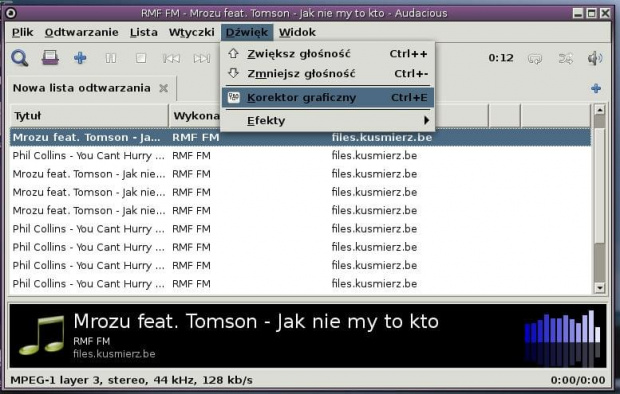Toggle repeat mode
The height and width of the screenshot is (394, 620).
[x=535, y=59]
